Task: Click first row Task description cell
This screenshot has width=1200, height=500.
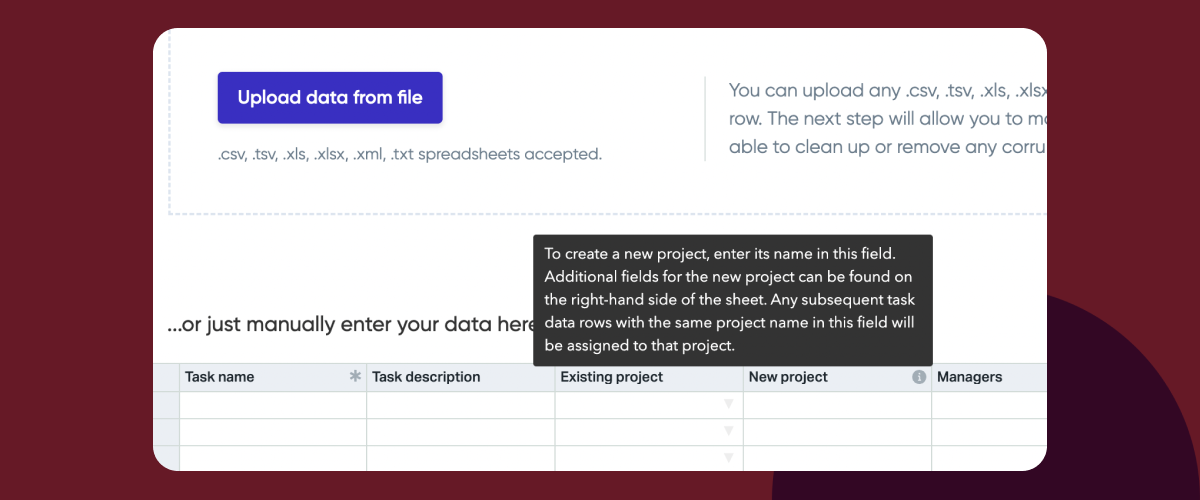Action: (461, 405)
